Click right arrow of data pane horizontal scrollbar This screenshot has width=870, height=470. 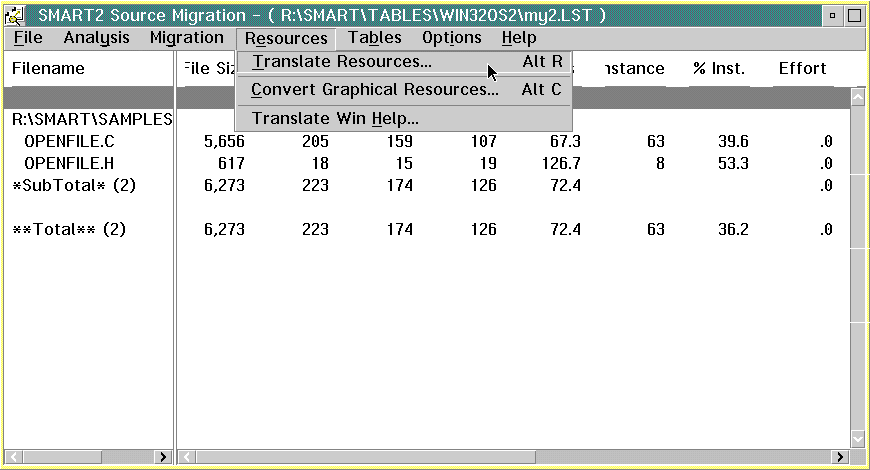[838, 457]
